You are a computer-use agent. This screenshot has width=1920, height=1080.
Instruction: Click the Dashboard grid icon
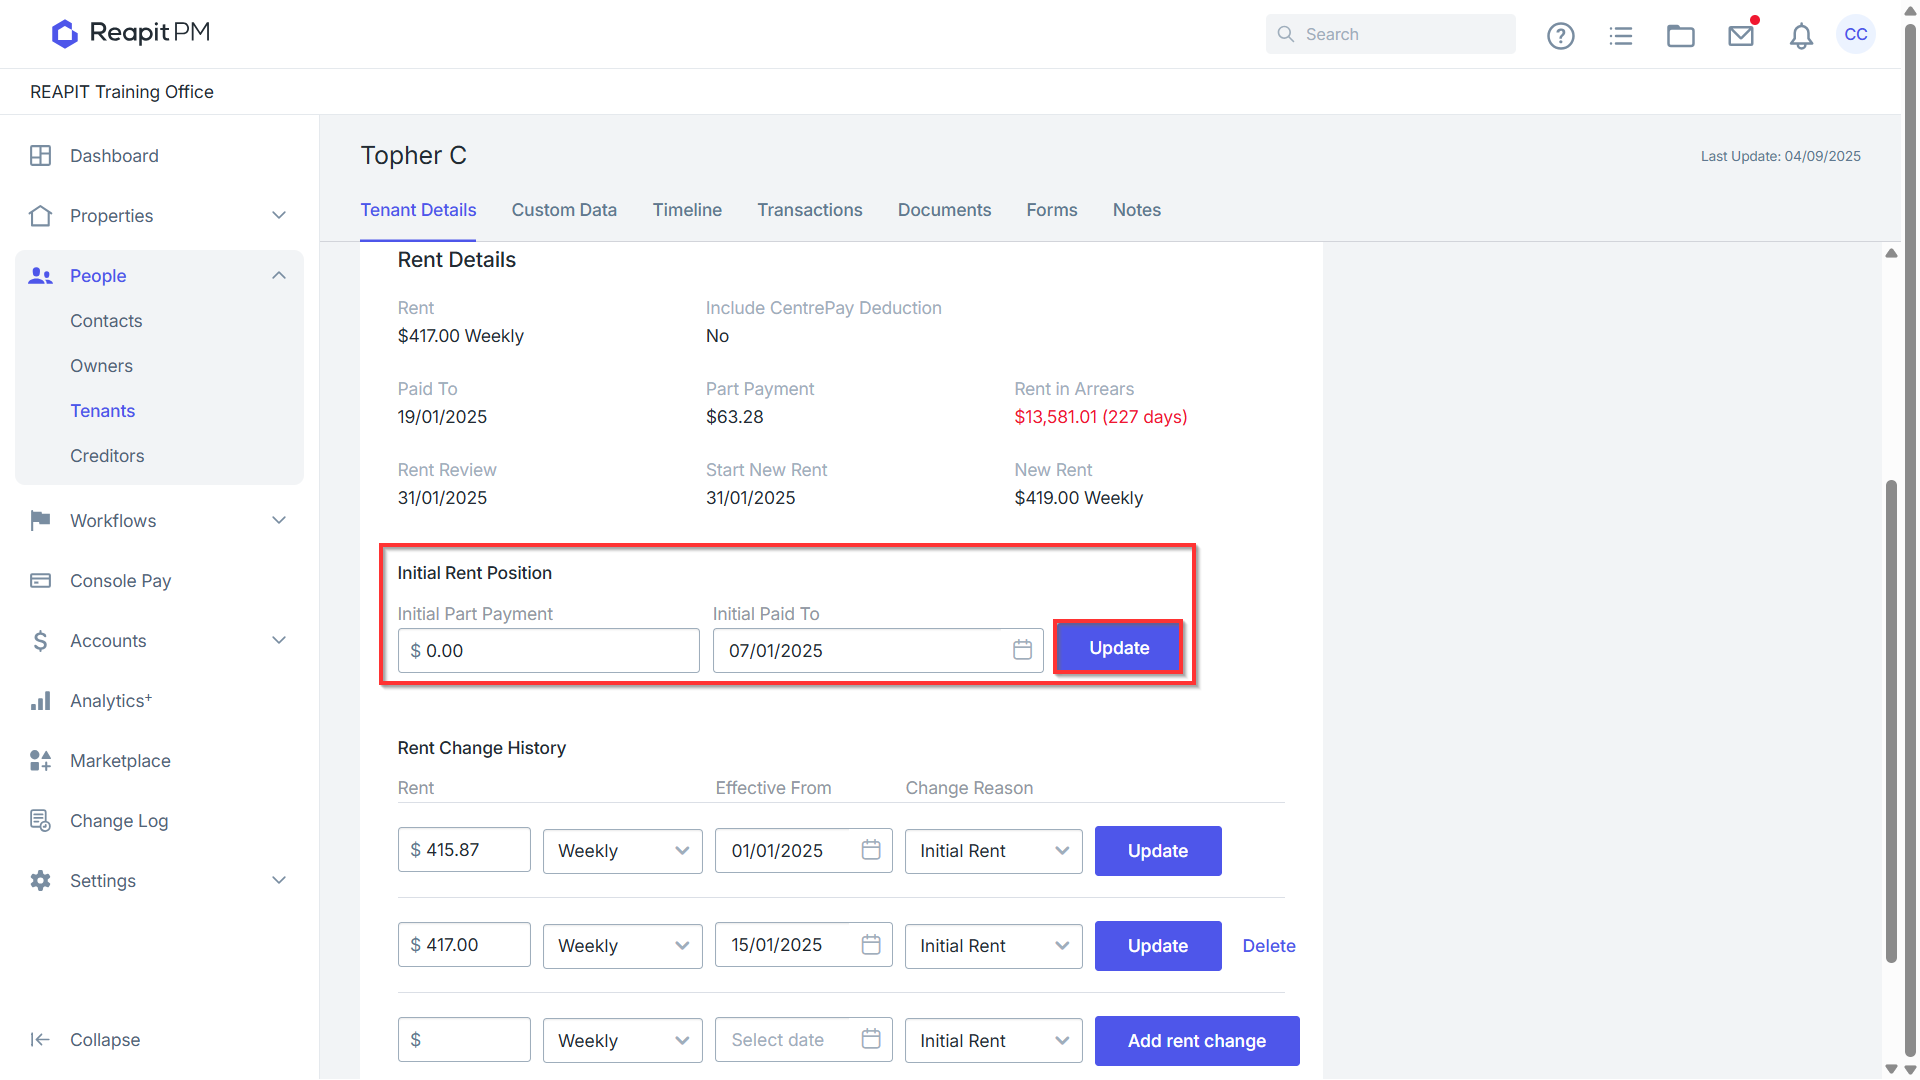pyautogui.click(x=41, y=156)
